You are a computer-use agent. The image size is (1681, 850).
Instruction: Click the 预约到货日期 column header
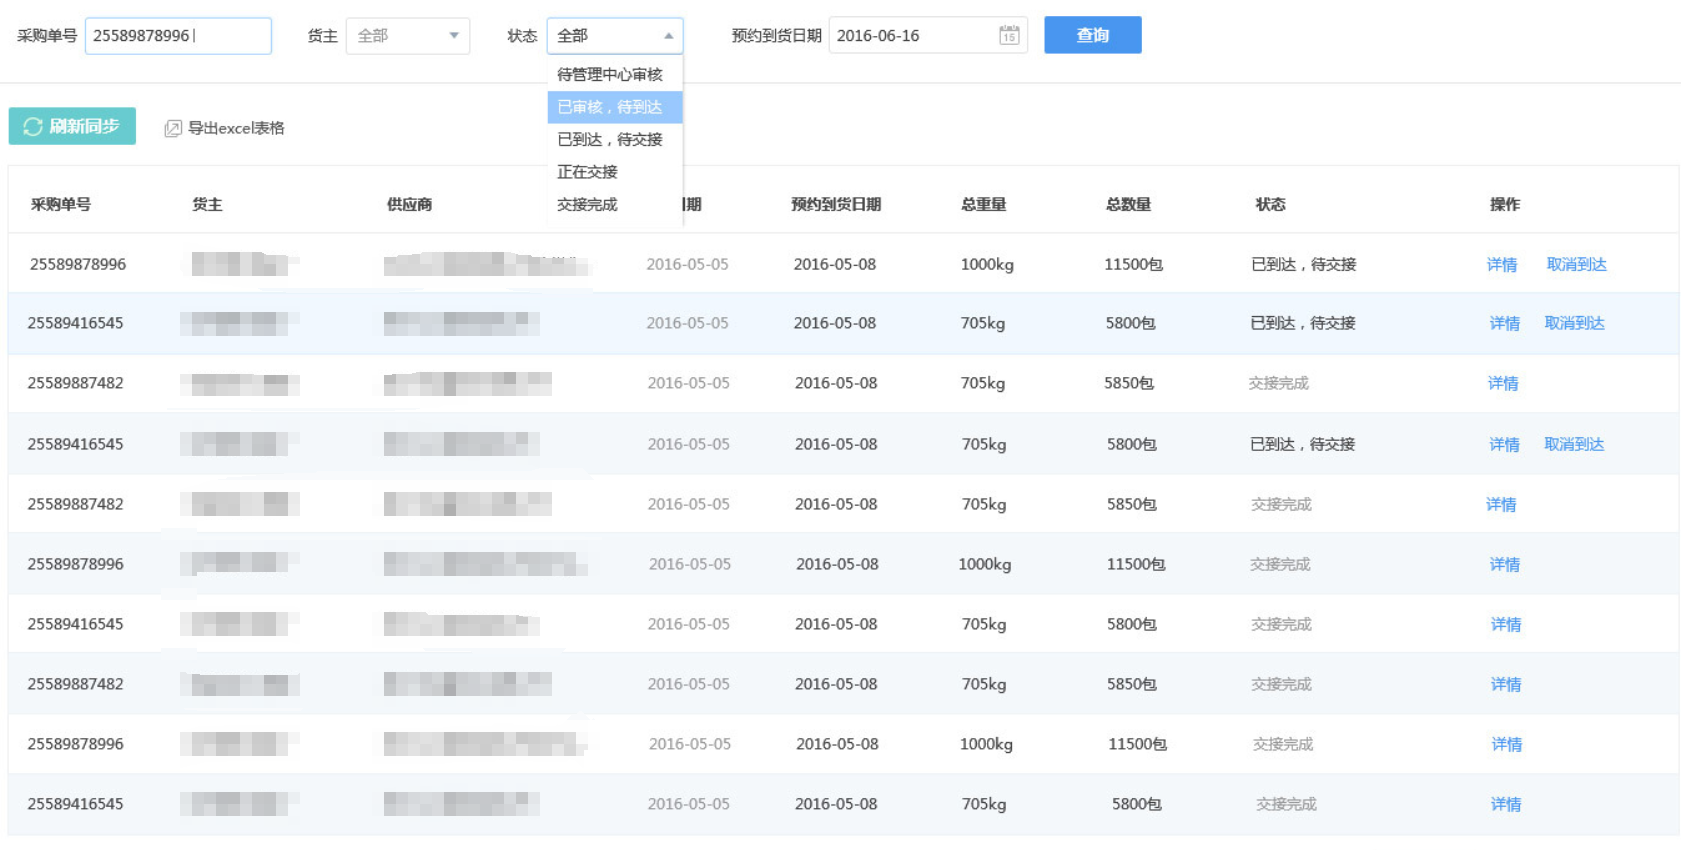coord(836,204)
